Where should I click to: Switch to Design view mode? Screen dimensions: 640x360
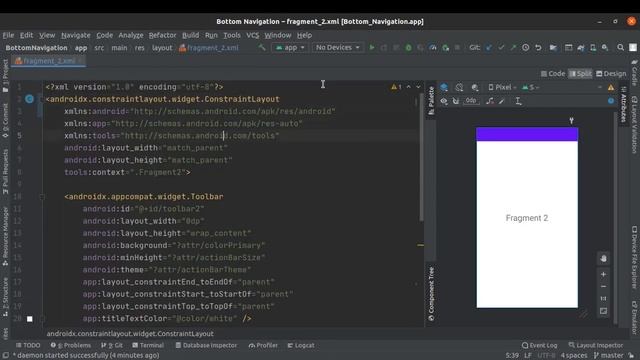pos(611,73)
